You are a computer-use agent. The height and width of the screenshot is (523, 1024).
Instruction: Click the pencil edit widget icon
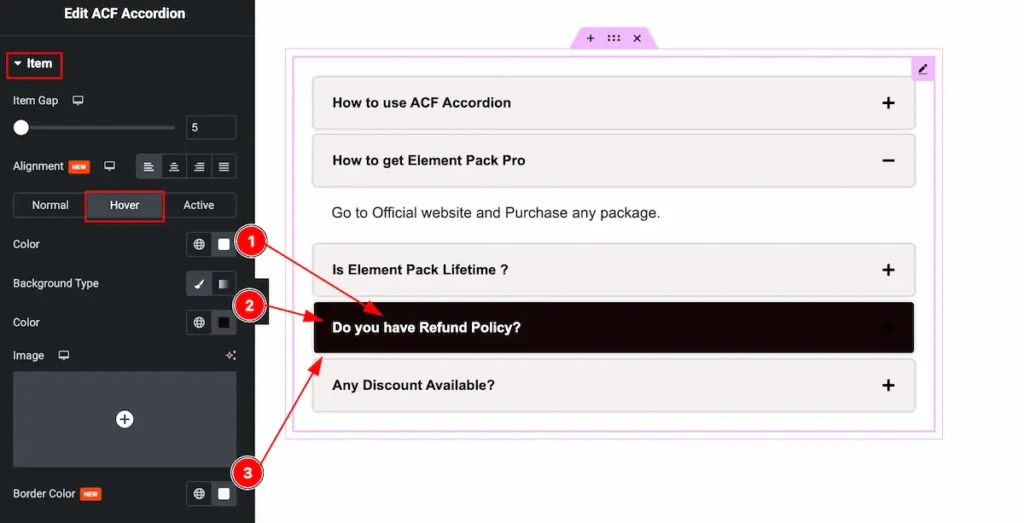(x=923, y=69)
